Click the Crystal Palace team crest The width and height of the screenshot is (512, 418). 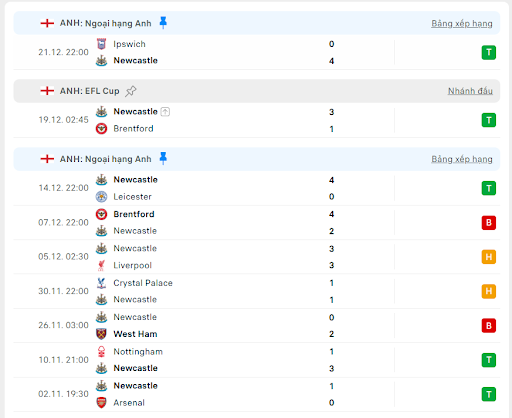[101, 283]
